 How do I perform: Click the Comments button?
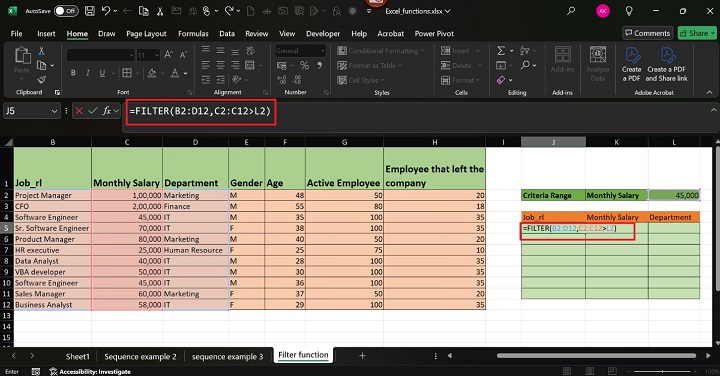point(647,33)
